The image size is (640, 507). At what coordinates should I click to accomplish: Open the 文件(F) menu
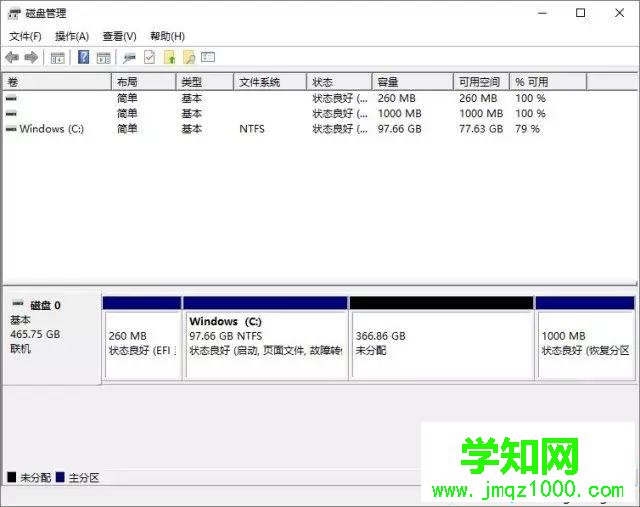point(25,36)
